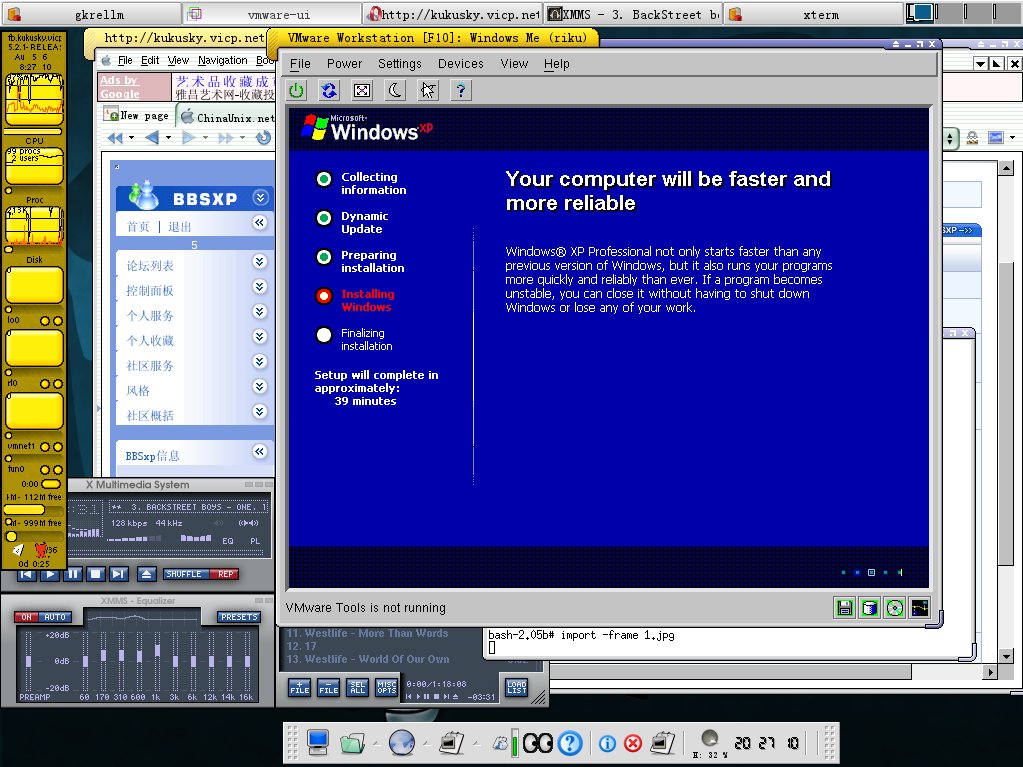
Task: Click the VMware power on/off toolbar icon
Action: 297,91
